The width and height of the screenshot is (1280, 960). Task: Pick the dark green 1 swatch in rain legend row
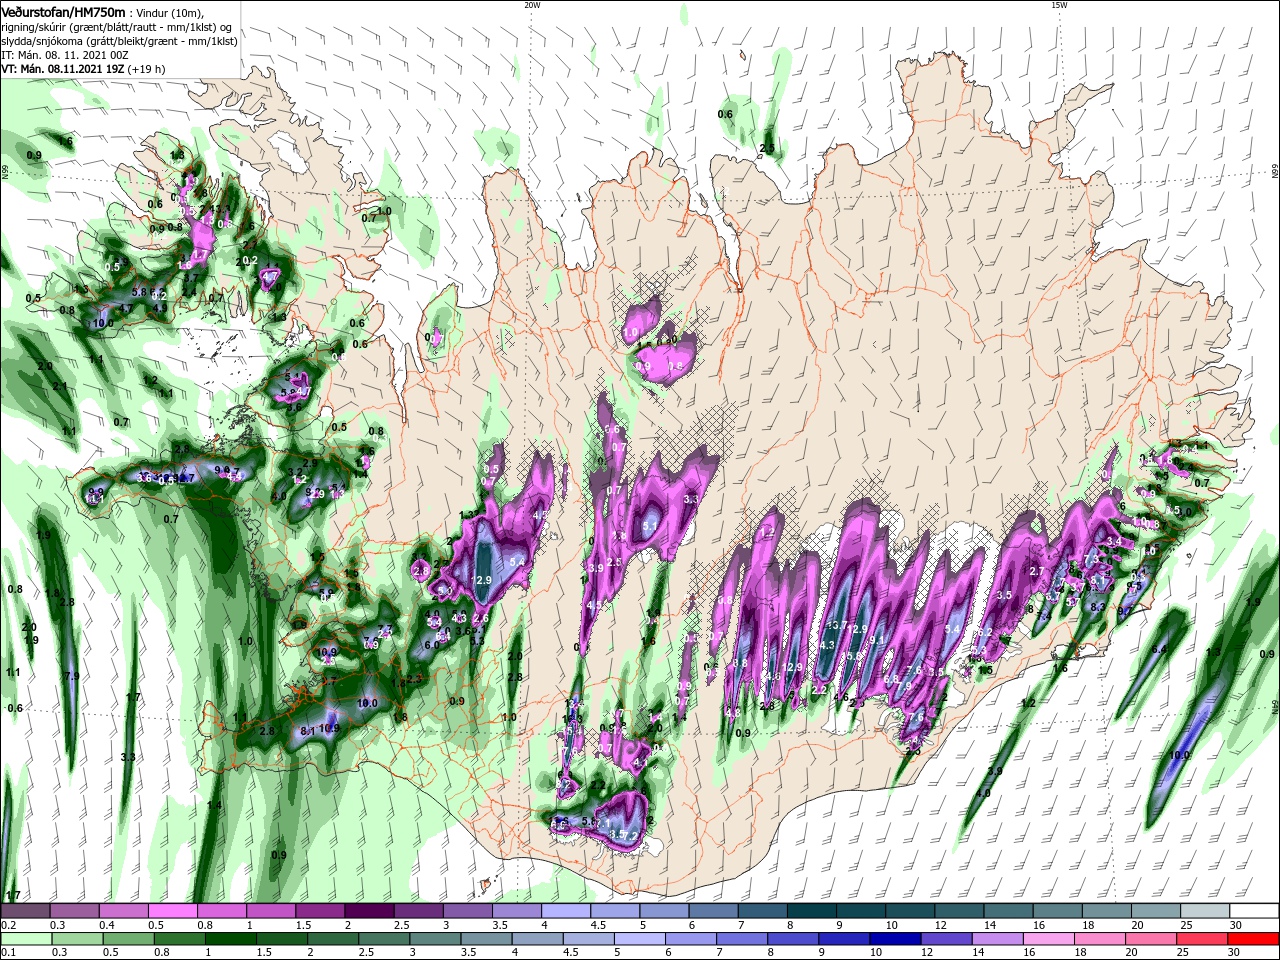click(231, 938)
